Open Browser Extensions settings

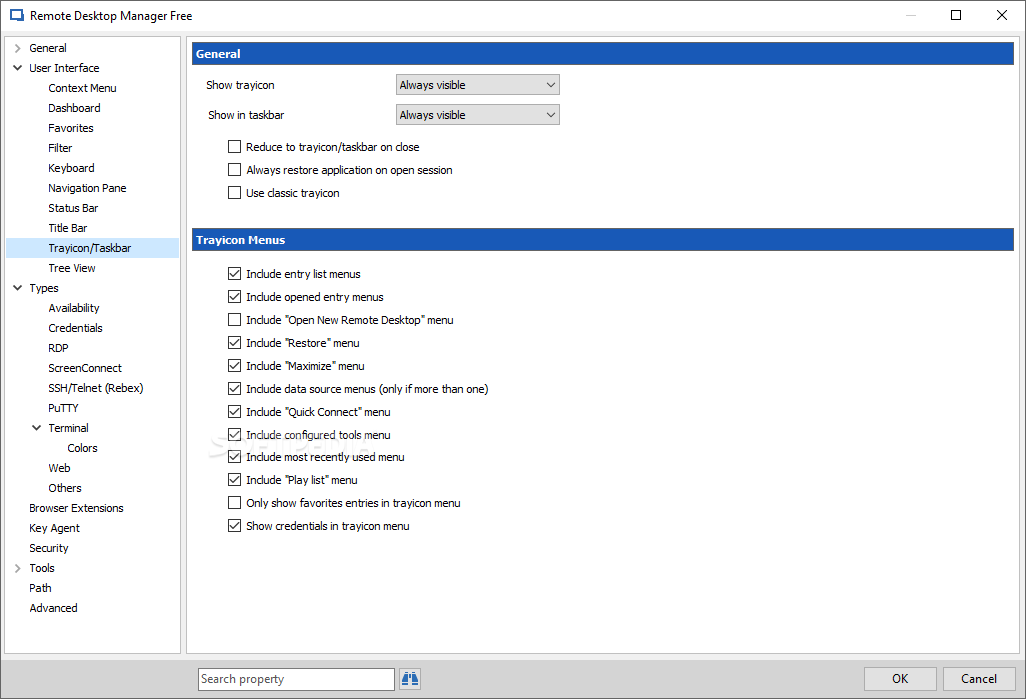77,508
